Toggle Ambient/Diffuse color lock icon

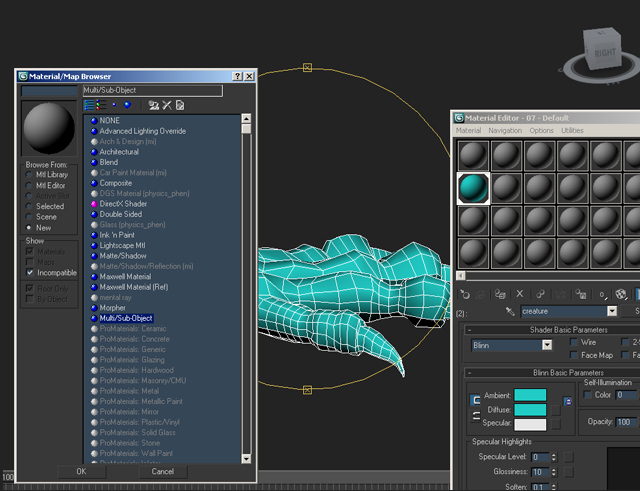pyautogui.click(x=568, y=402)
